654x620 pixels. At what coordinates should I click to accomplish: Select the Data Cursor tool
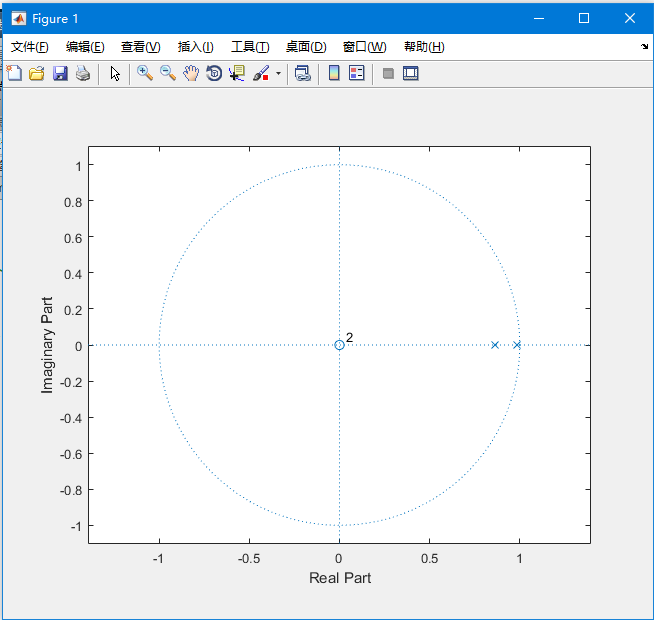[x=237, y=73]
